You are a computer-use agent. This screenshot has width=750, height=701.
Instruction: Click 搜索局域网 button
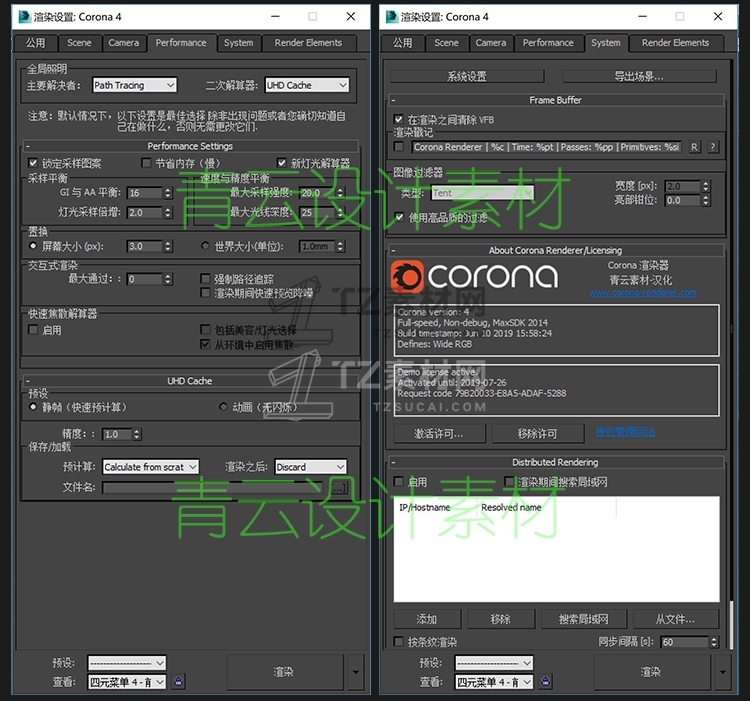coord(584,619)
